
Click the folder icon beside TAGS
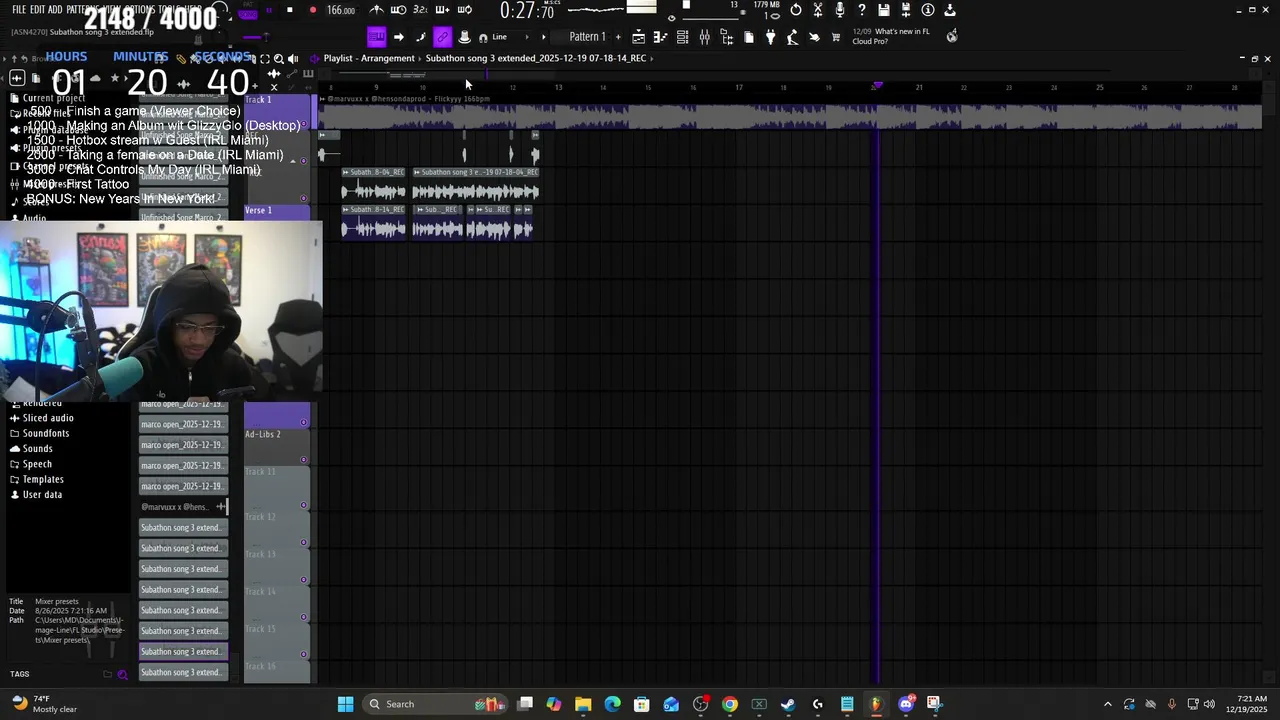click(107, 675)
